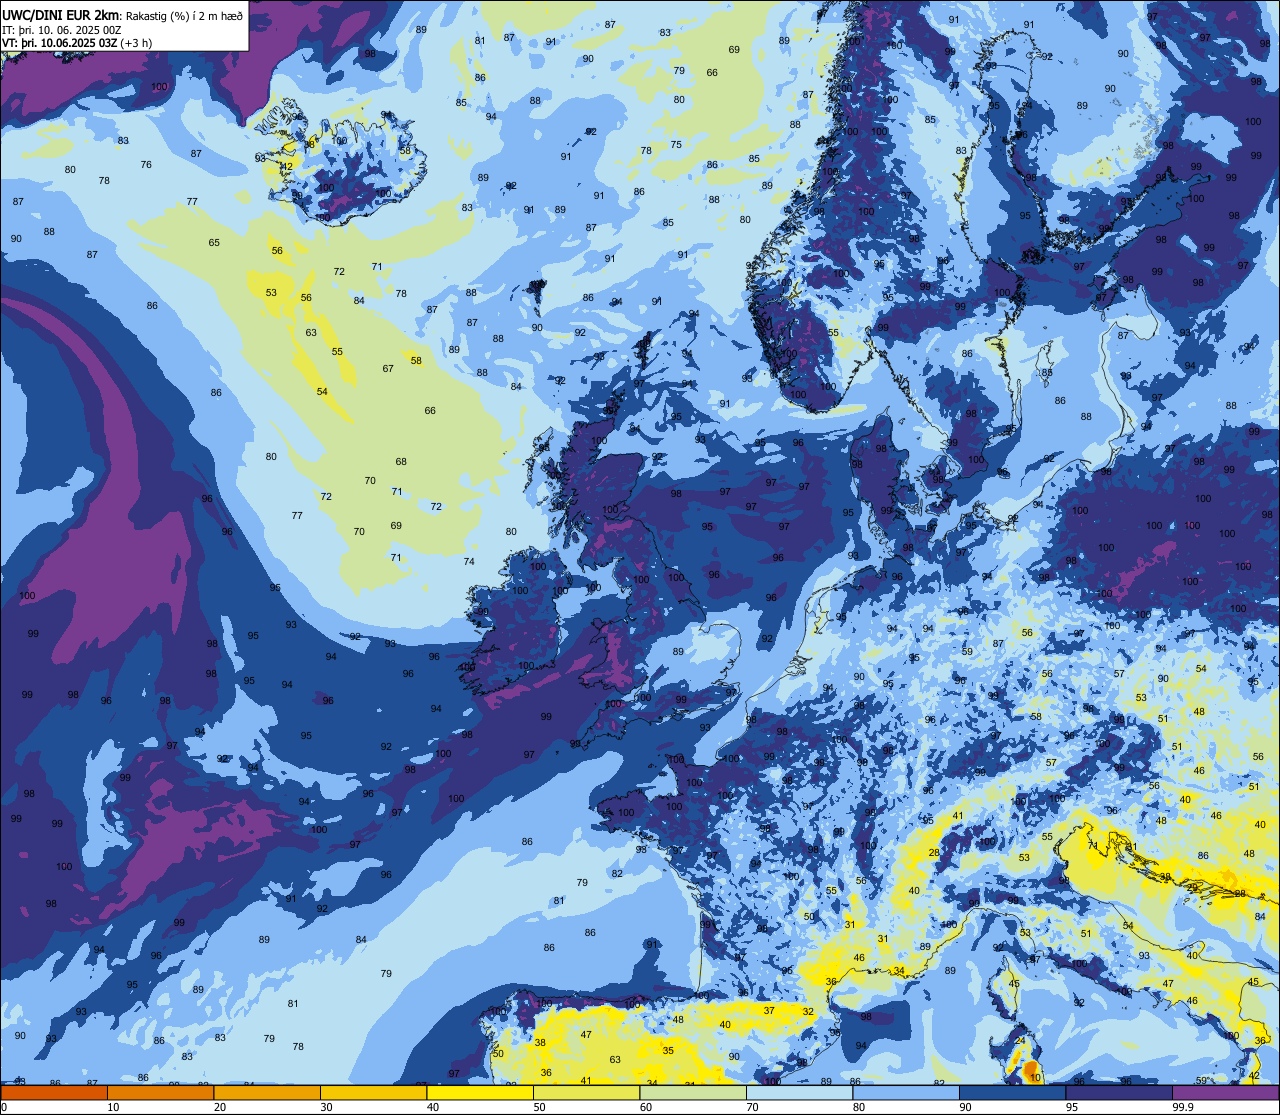Click the 68 value label in Atlantic dry zone

pyautogui.click(x=401, y=462)
